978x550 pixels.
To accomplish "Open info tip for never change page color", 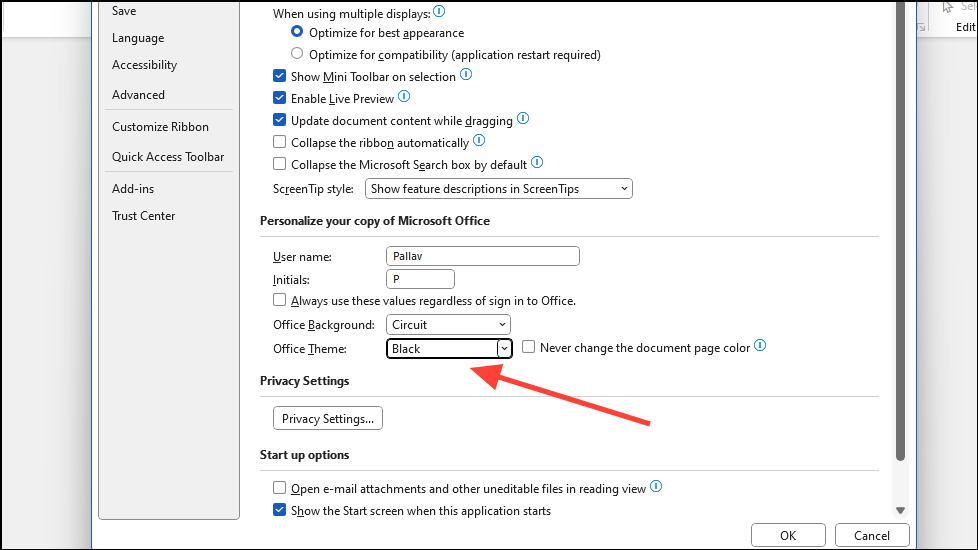I will (x=760, y=345).
